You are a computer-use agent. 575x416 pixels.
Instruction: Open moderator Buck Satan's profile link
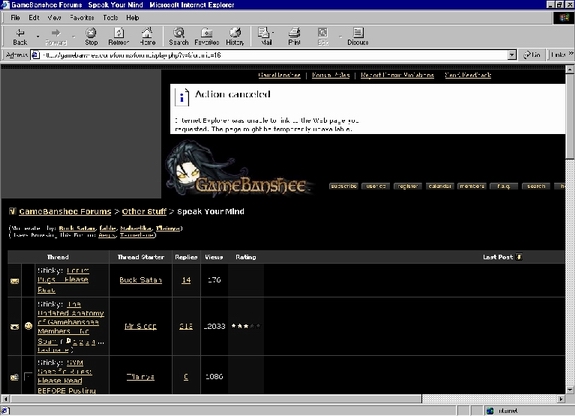coord(77,229)
